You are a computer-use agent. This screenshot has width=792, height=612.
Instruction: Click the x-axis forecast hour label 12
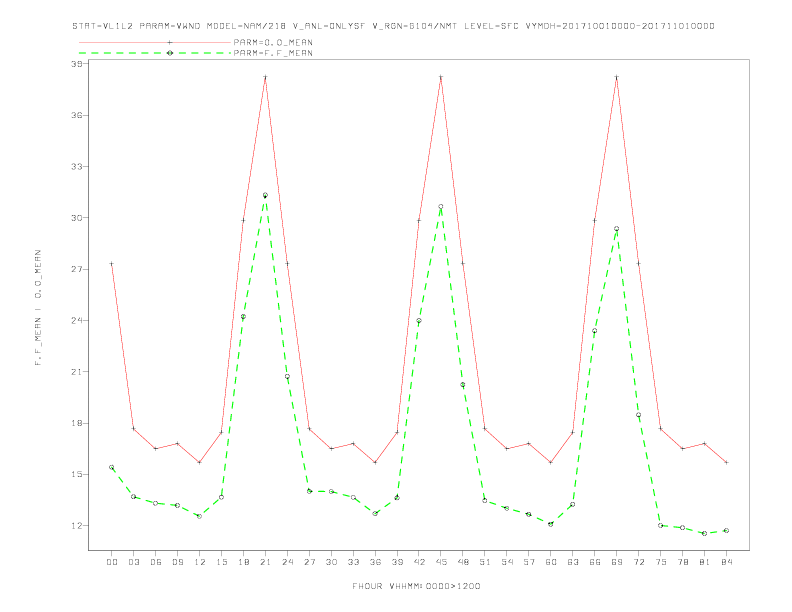tap(200, 562)
